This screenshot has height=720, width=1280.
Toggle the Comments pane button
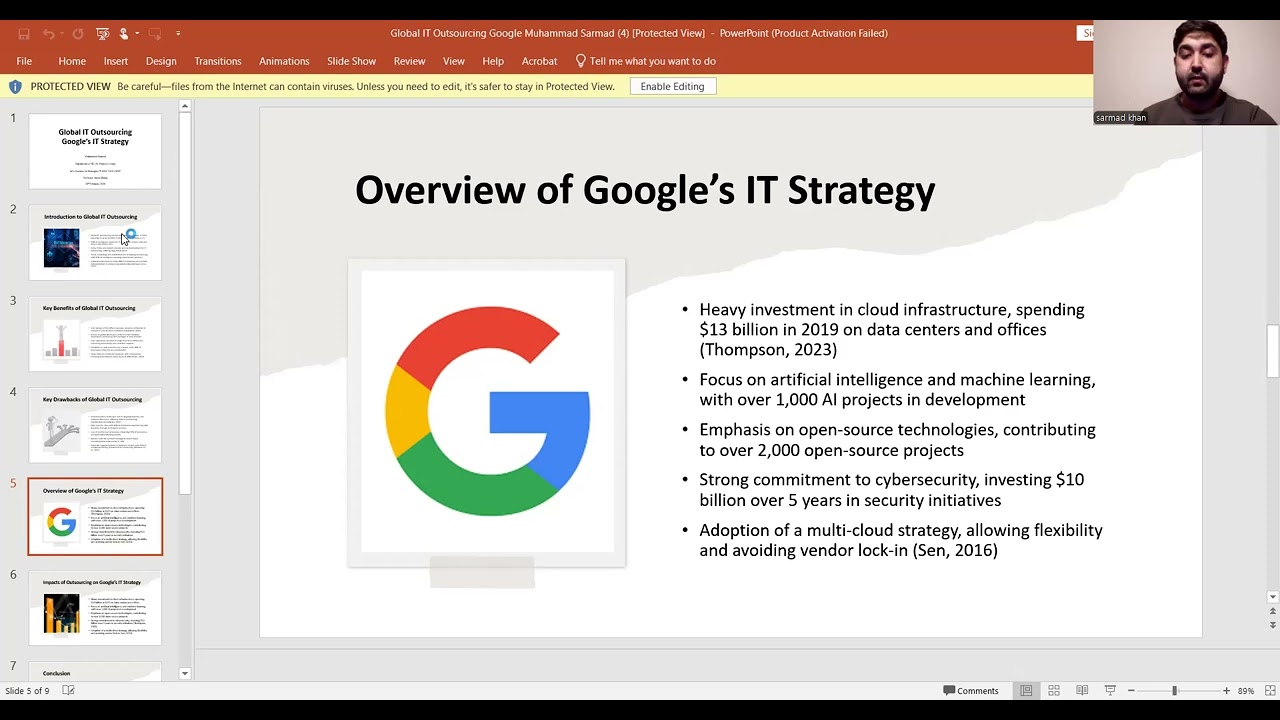[971, 691]
